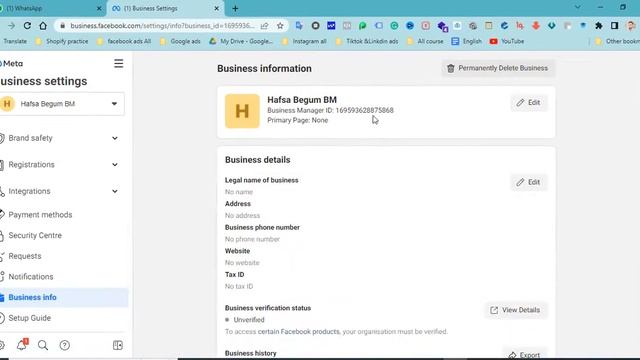Collapse sidebar using panel toggle icon
The width and height of the screenshot is (640, 360).
click(x=118, y=345)
